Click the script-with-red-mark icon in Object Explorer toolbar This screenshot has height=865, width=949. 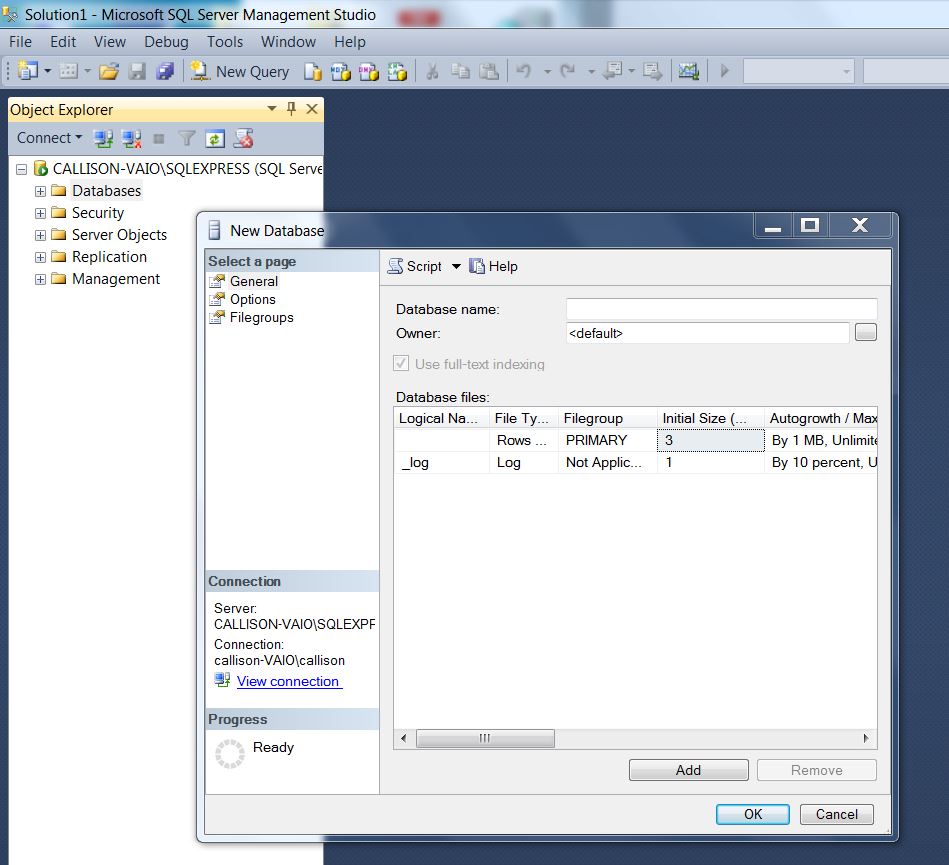point(244,139)
